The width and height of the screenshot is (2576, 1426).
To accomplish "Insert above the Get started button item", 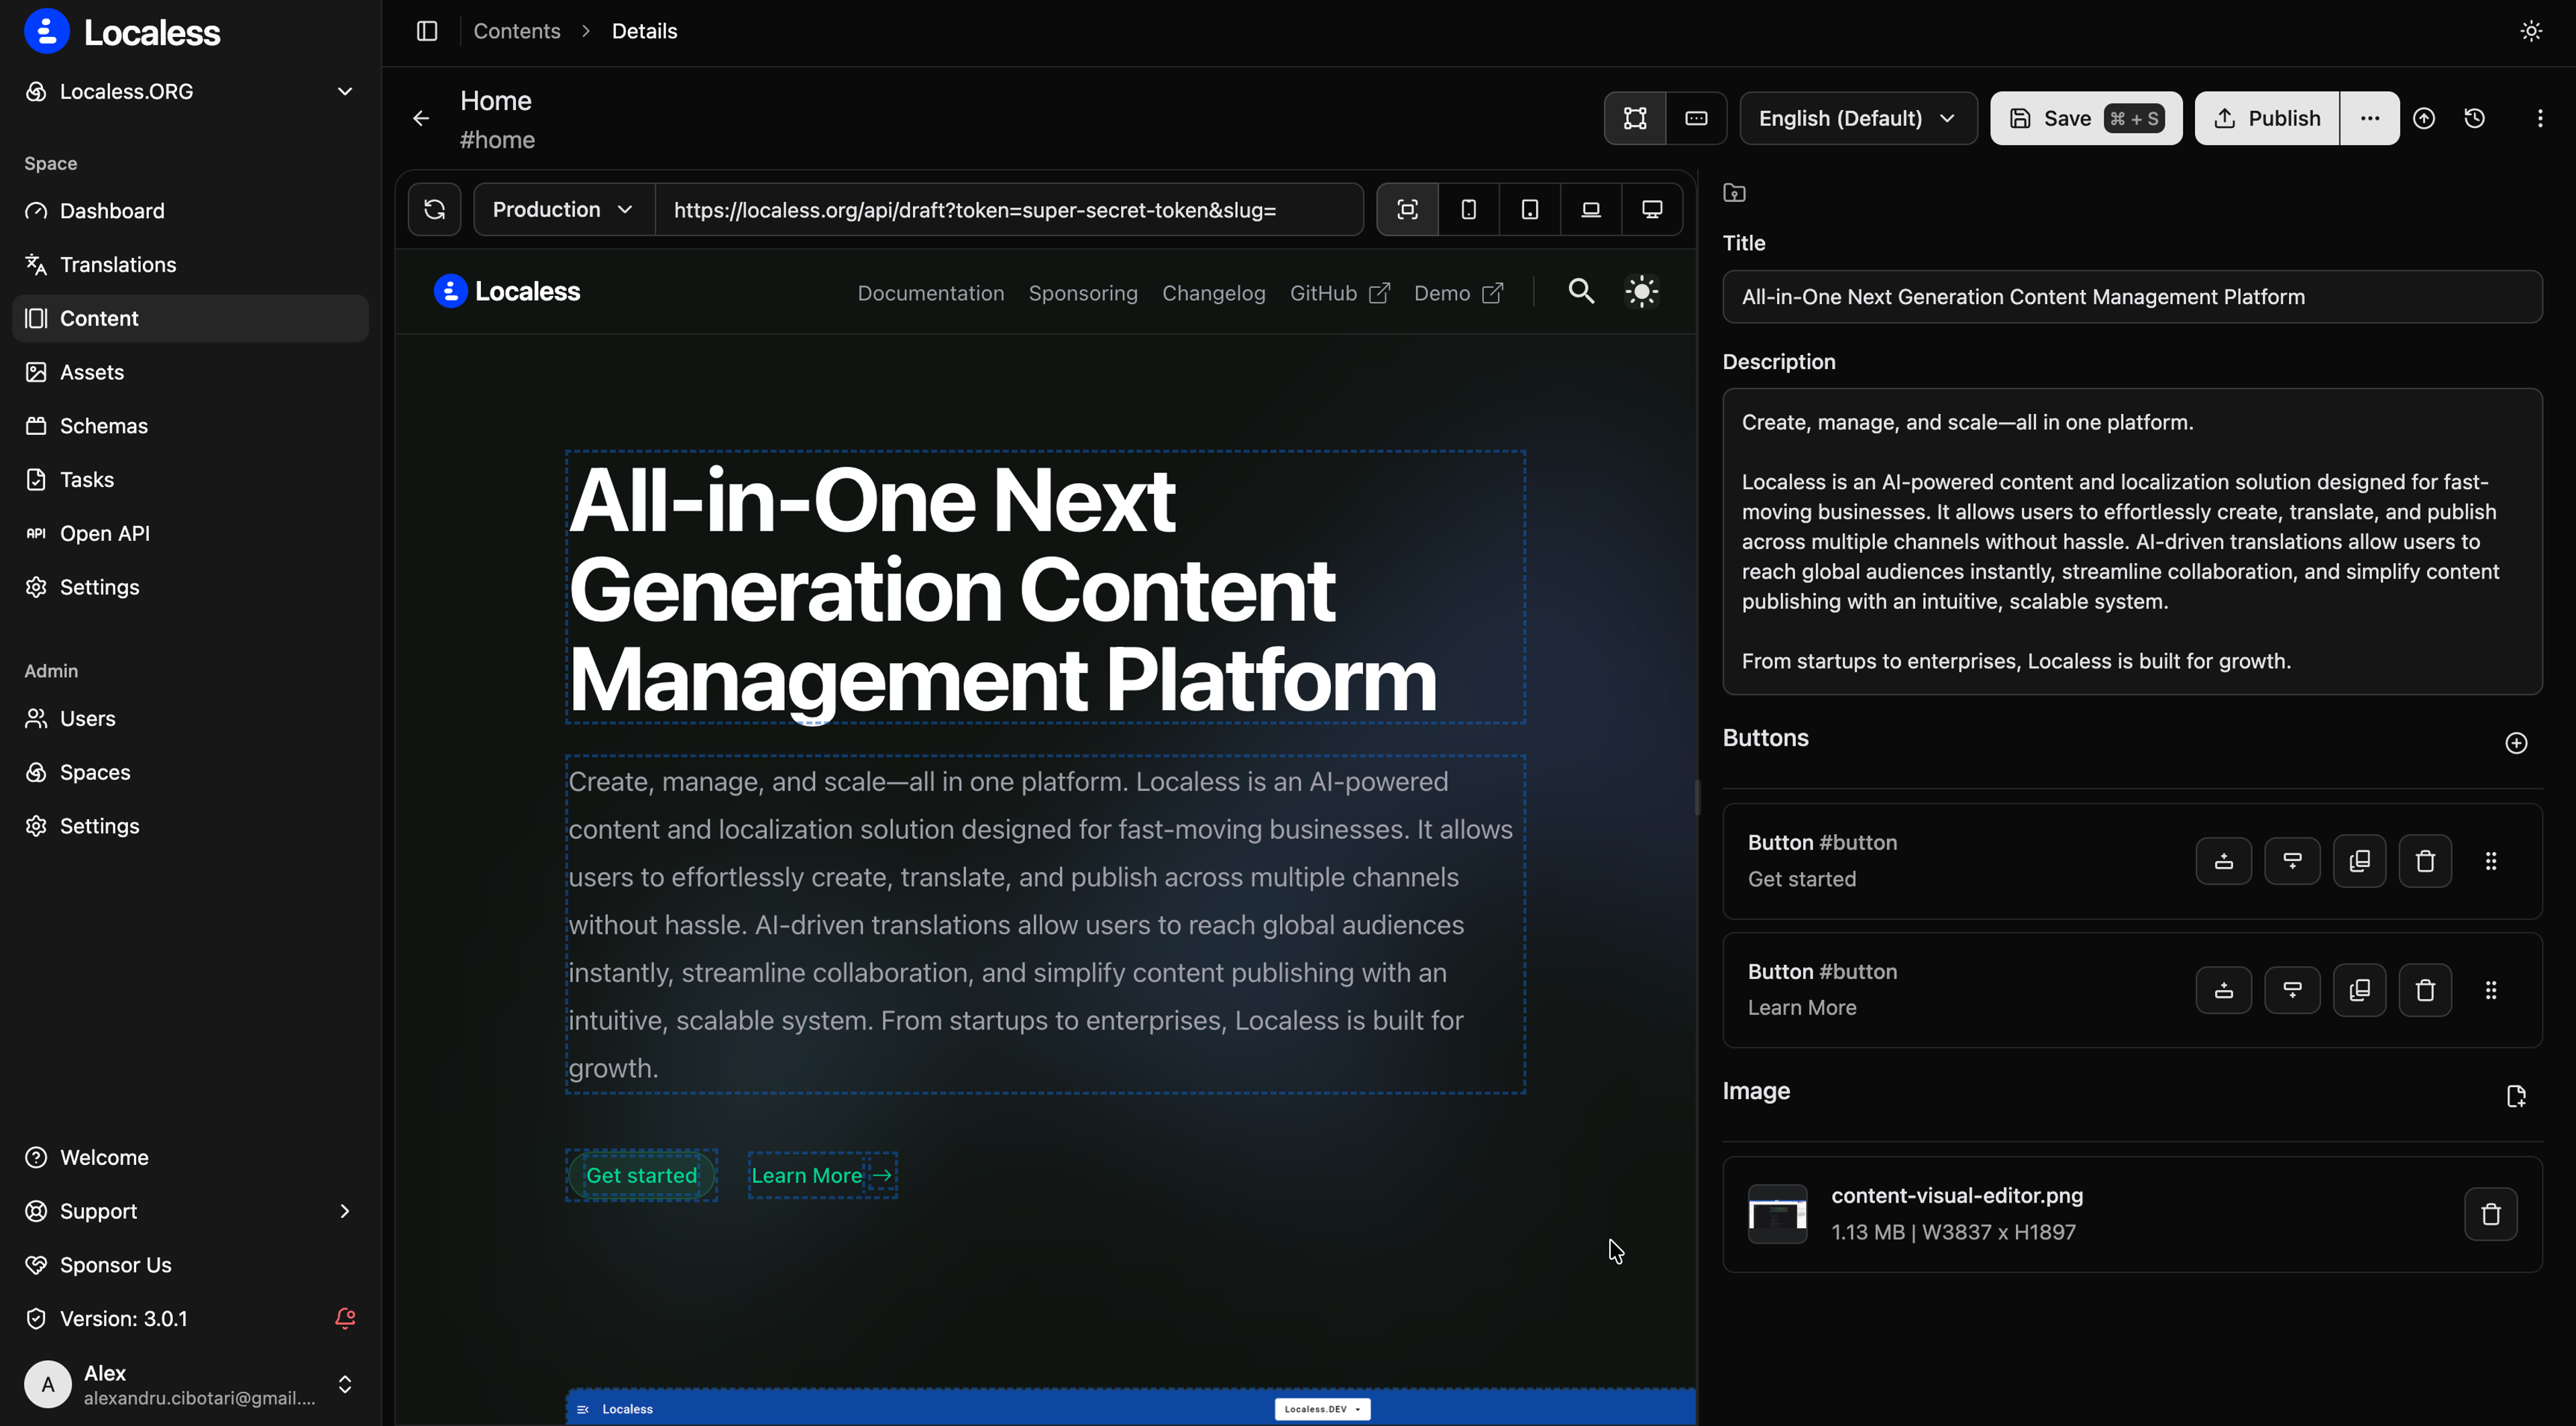I will click(2223, 861).
